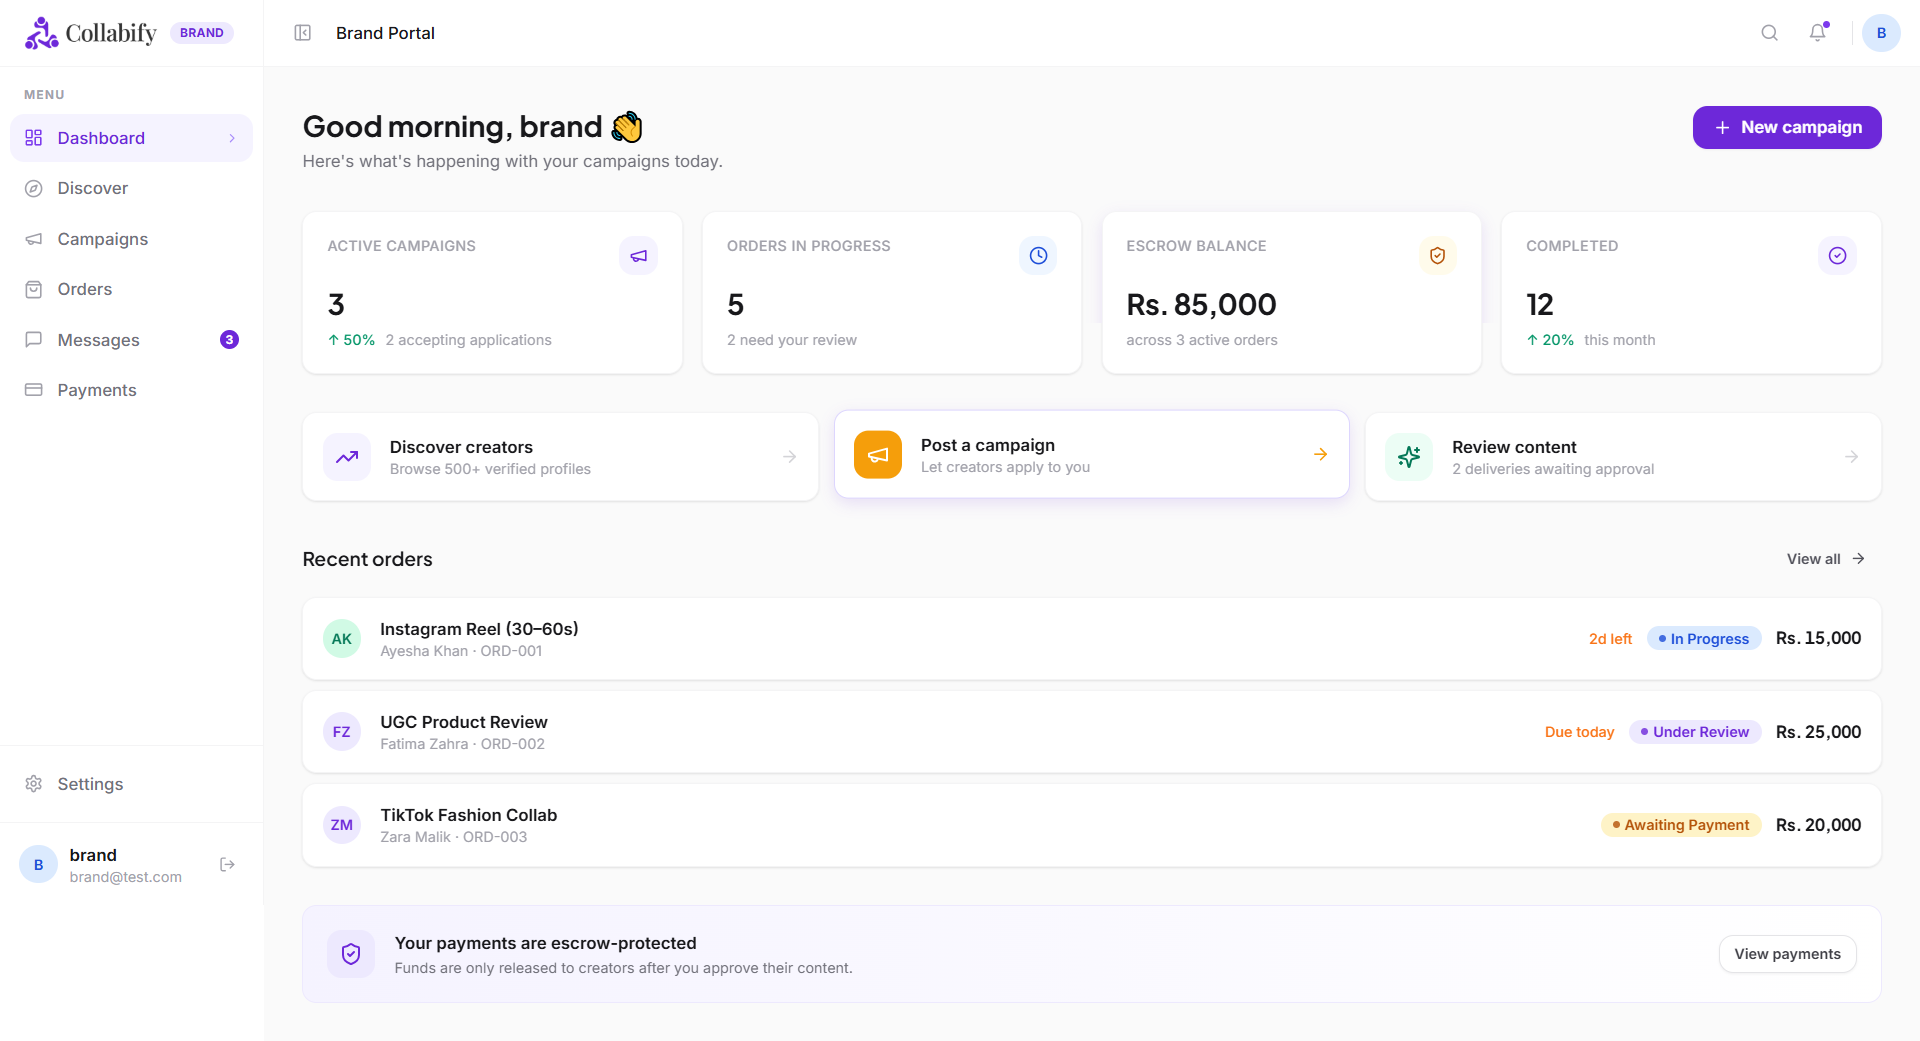Click the Messages unread badge showing 3
The image size is (1920, 1041).
[229, 340]
